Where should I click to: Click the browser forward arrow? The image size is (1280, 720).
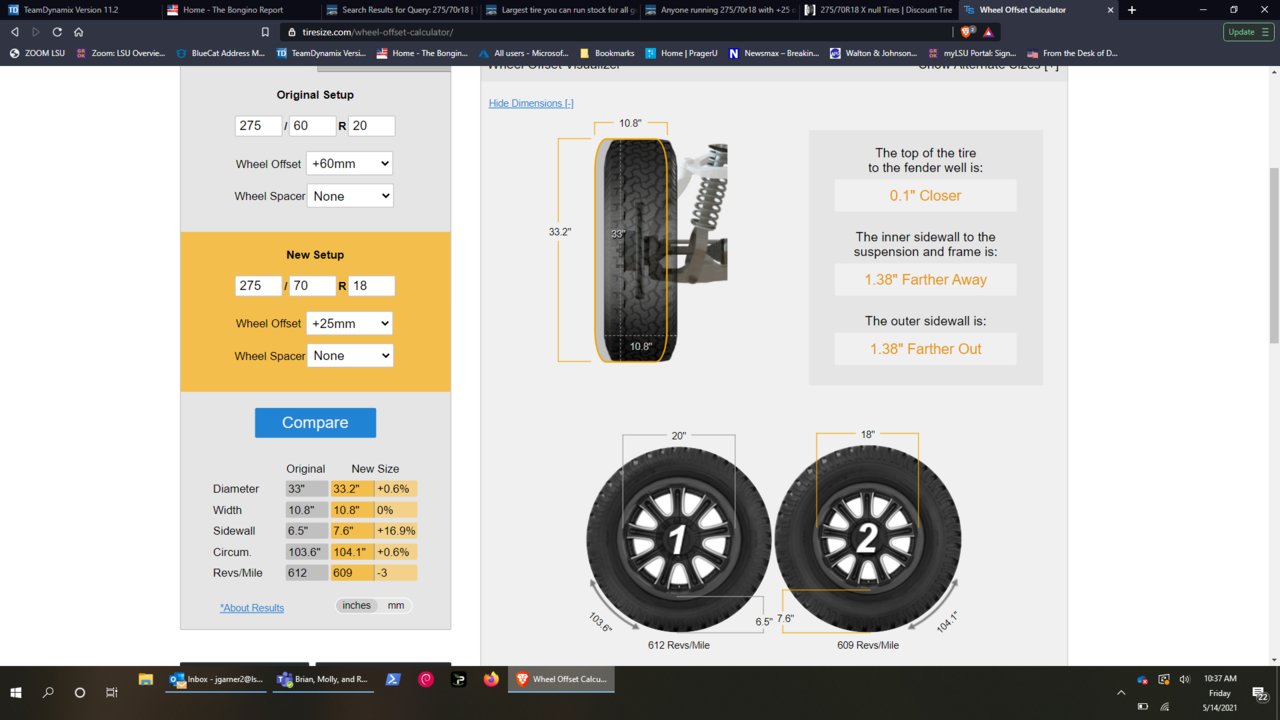(36, 32)
